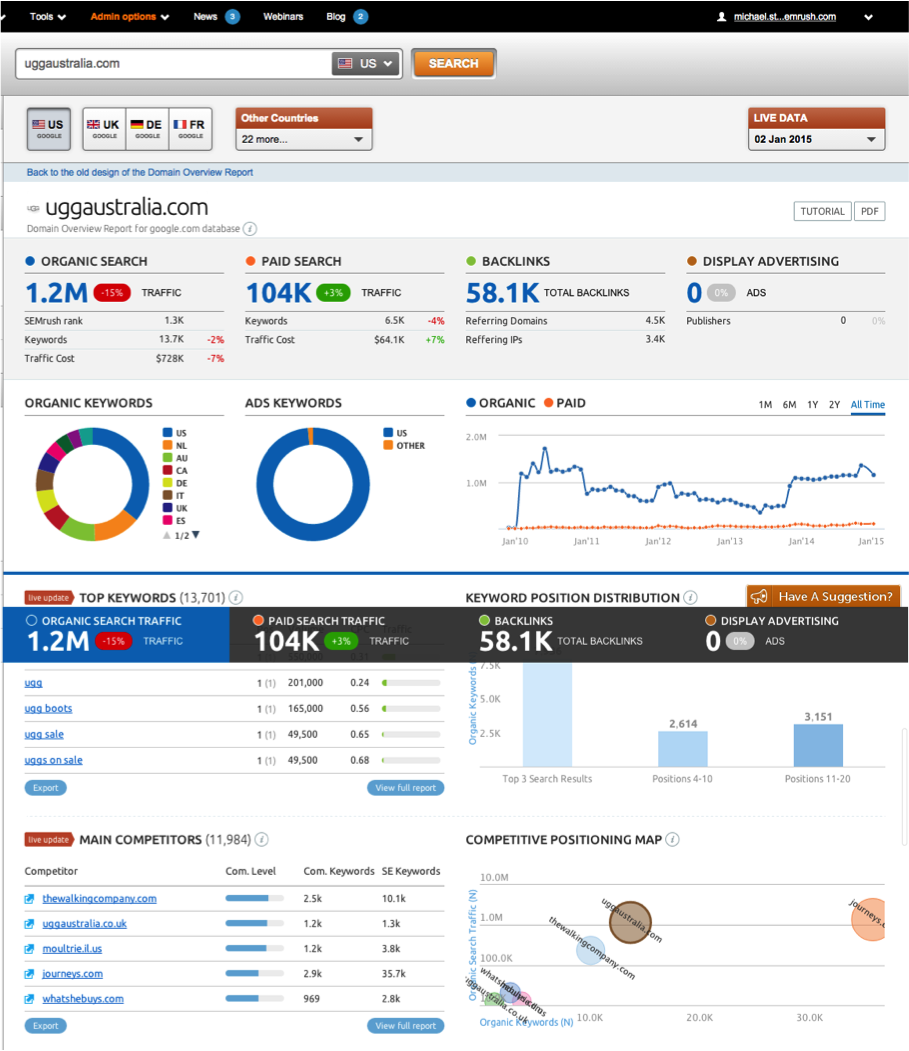This screenshot has height=1051, width=909.
Task: Expand the Other Countries '22 more...' dropdown
Action: point(304,139)
